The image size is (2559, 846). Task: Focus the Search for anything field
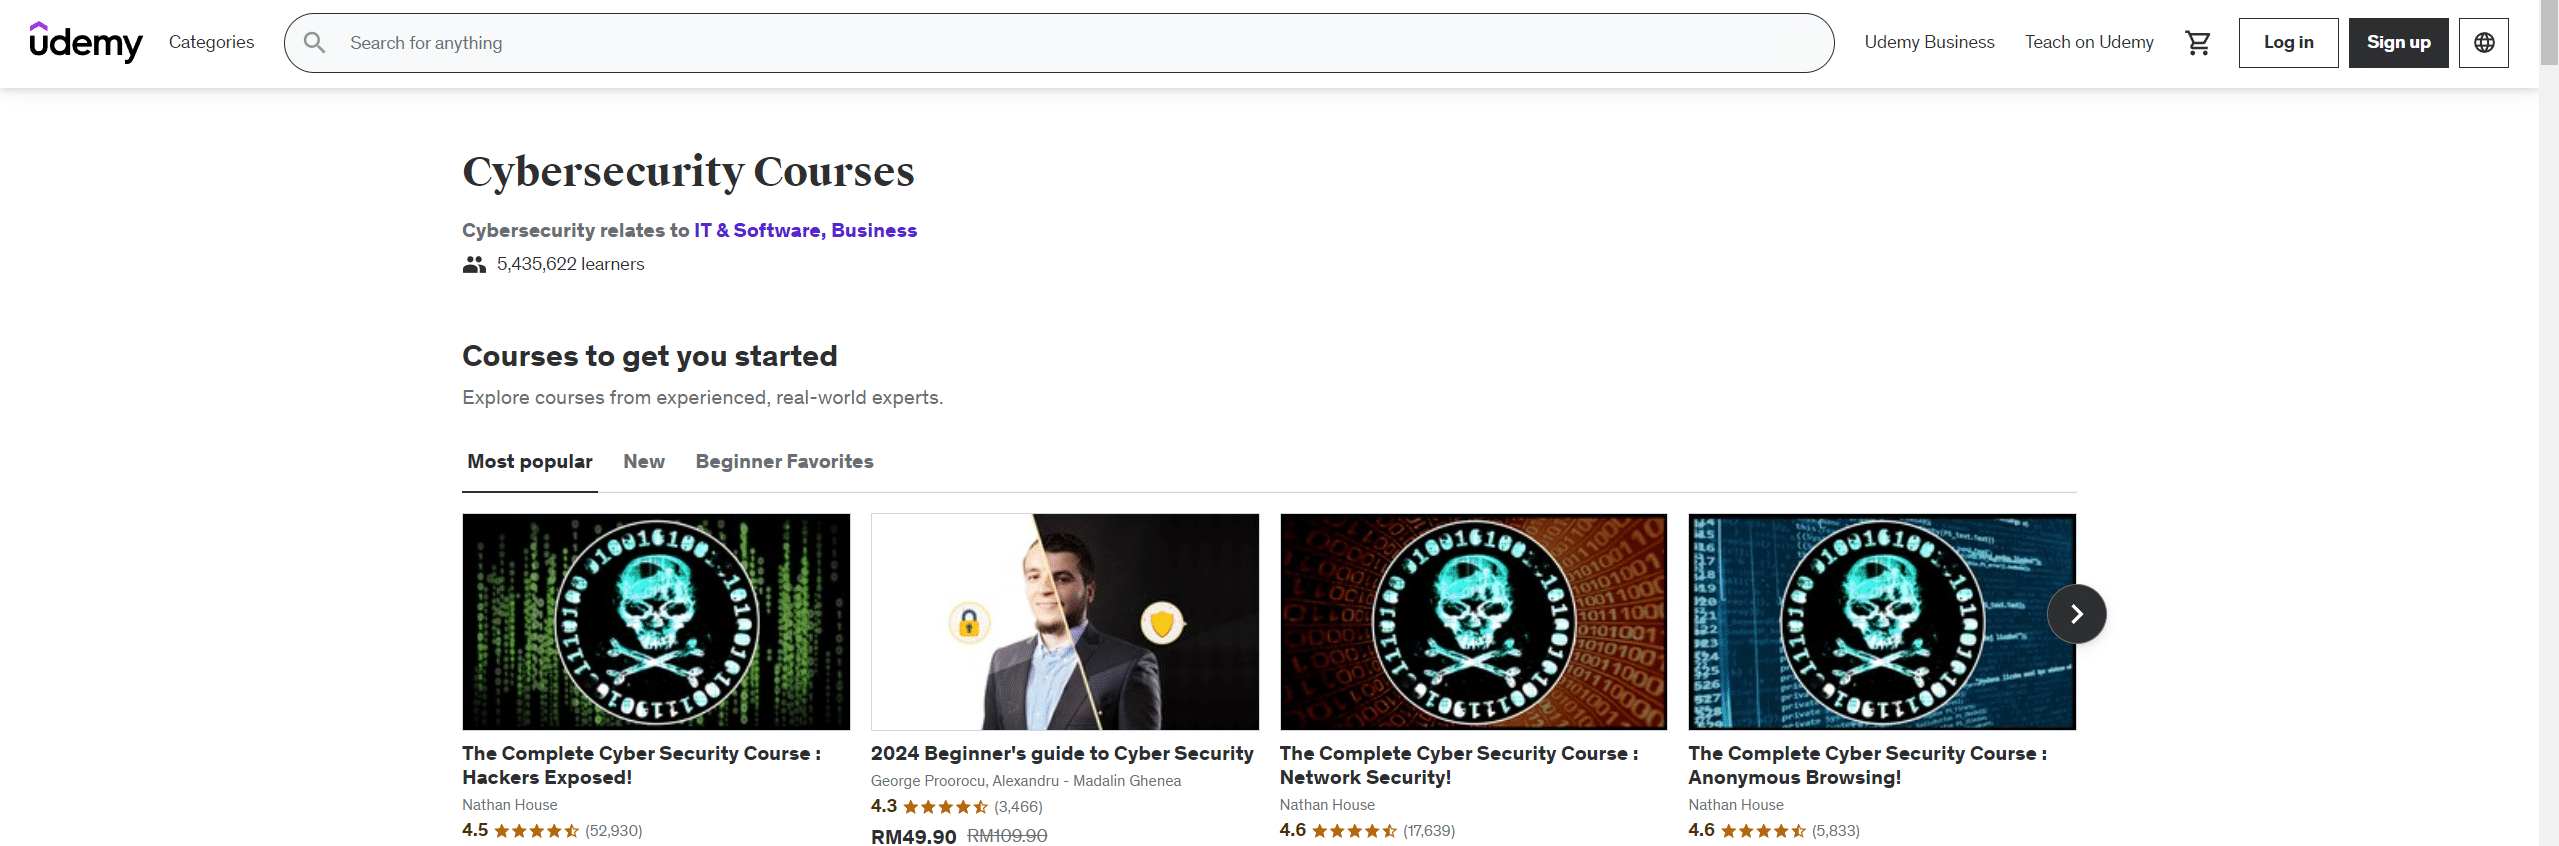(1059, 43)
